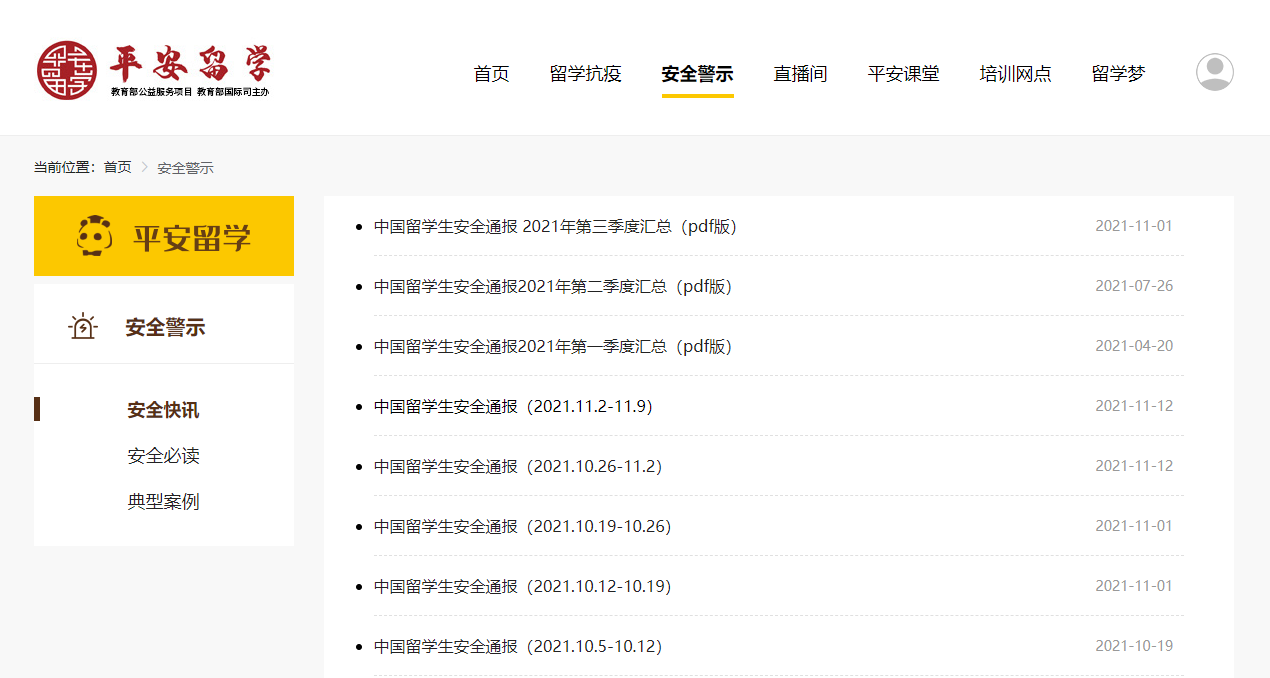The width and height of the screenshot is (1270, 678).
Task: Open the 直播间 navigation item
Action: click(x=800, y=74)
